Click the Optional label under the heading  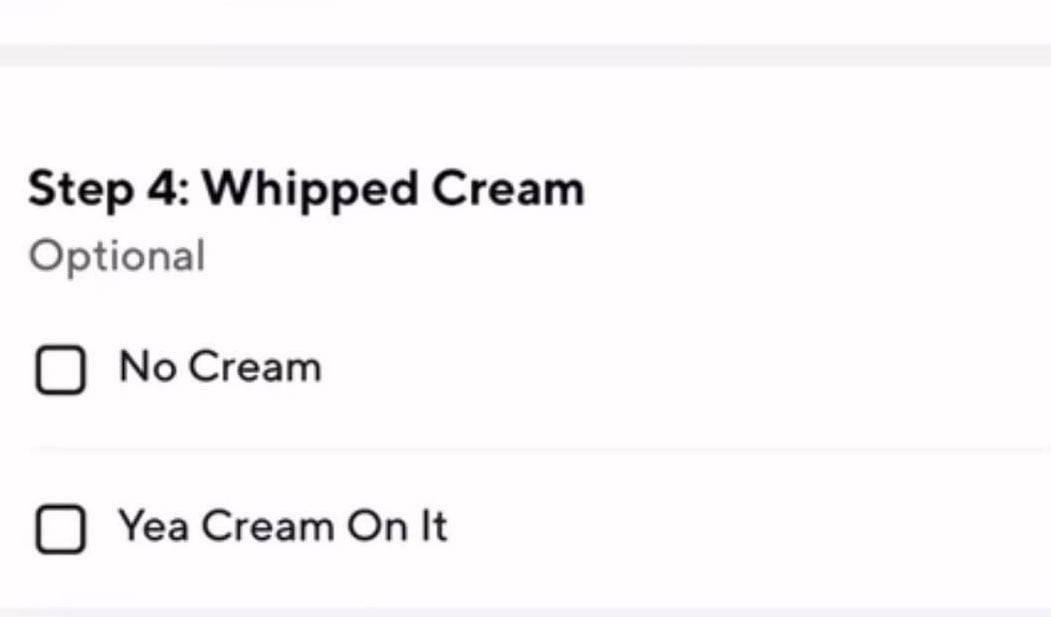[117, 254]
